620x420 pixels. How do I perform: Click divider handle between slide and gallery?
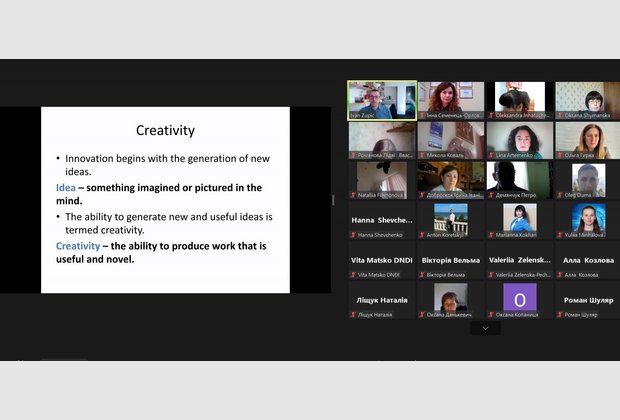(x=334, y=200)
